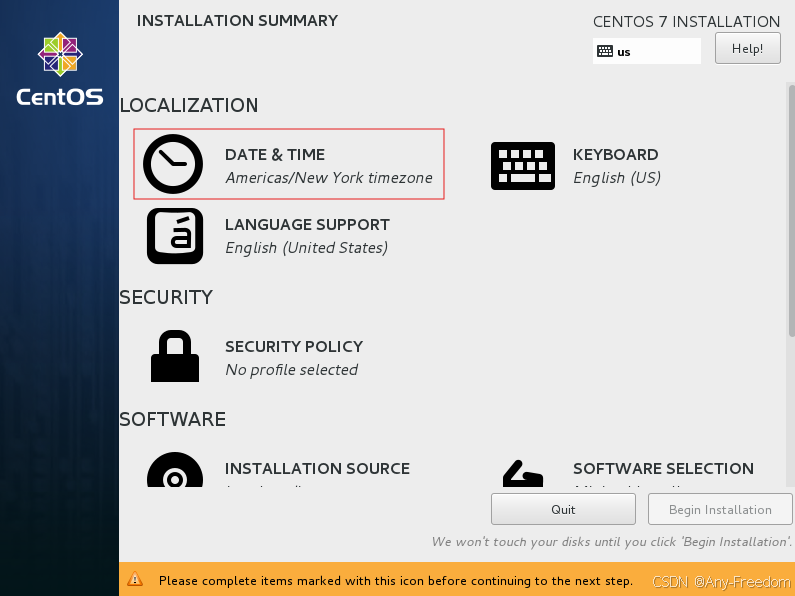Select Americas/New York timezone text
The height and width of the screenshot is (596, 795).
coord(329,178)
